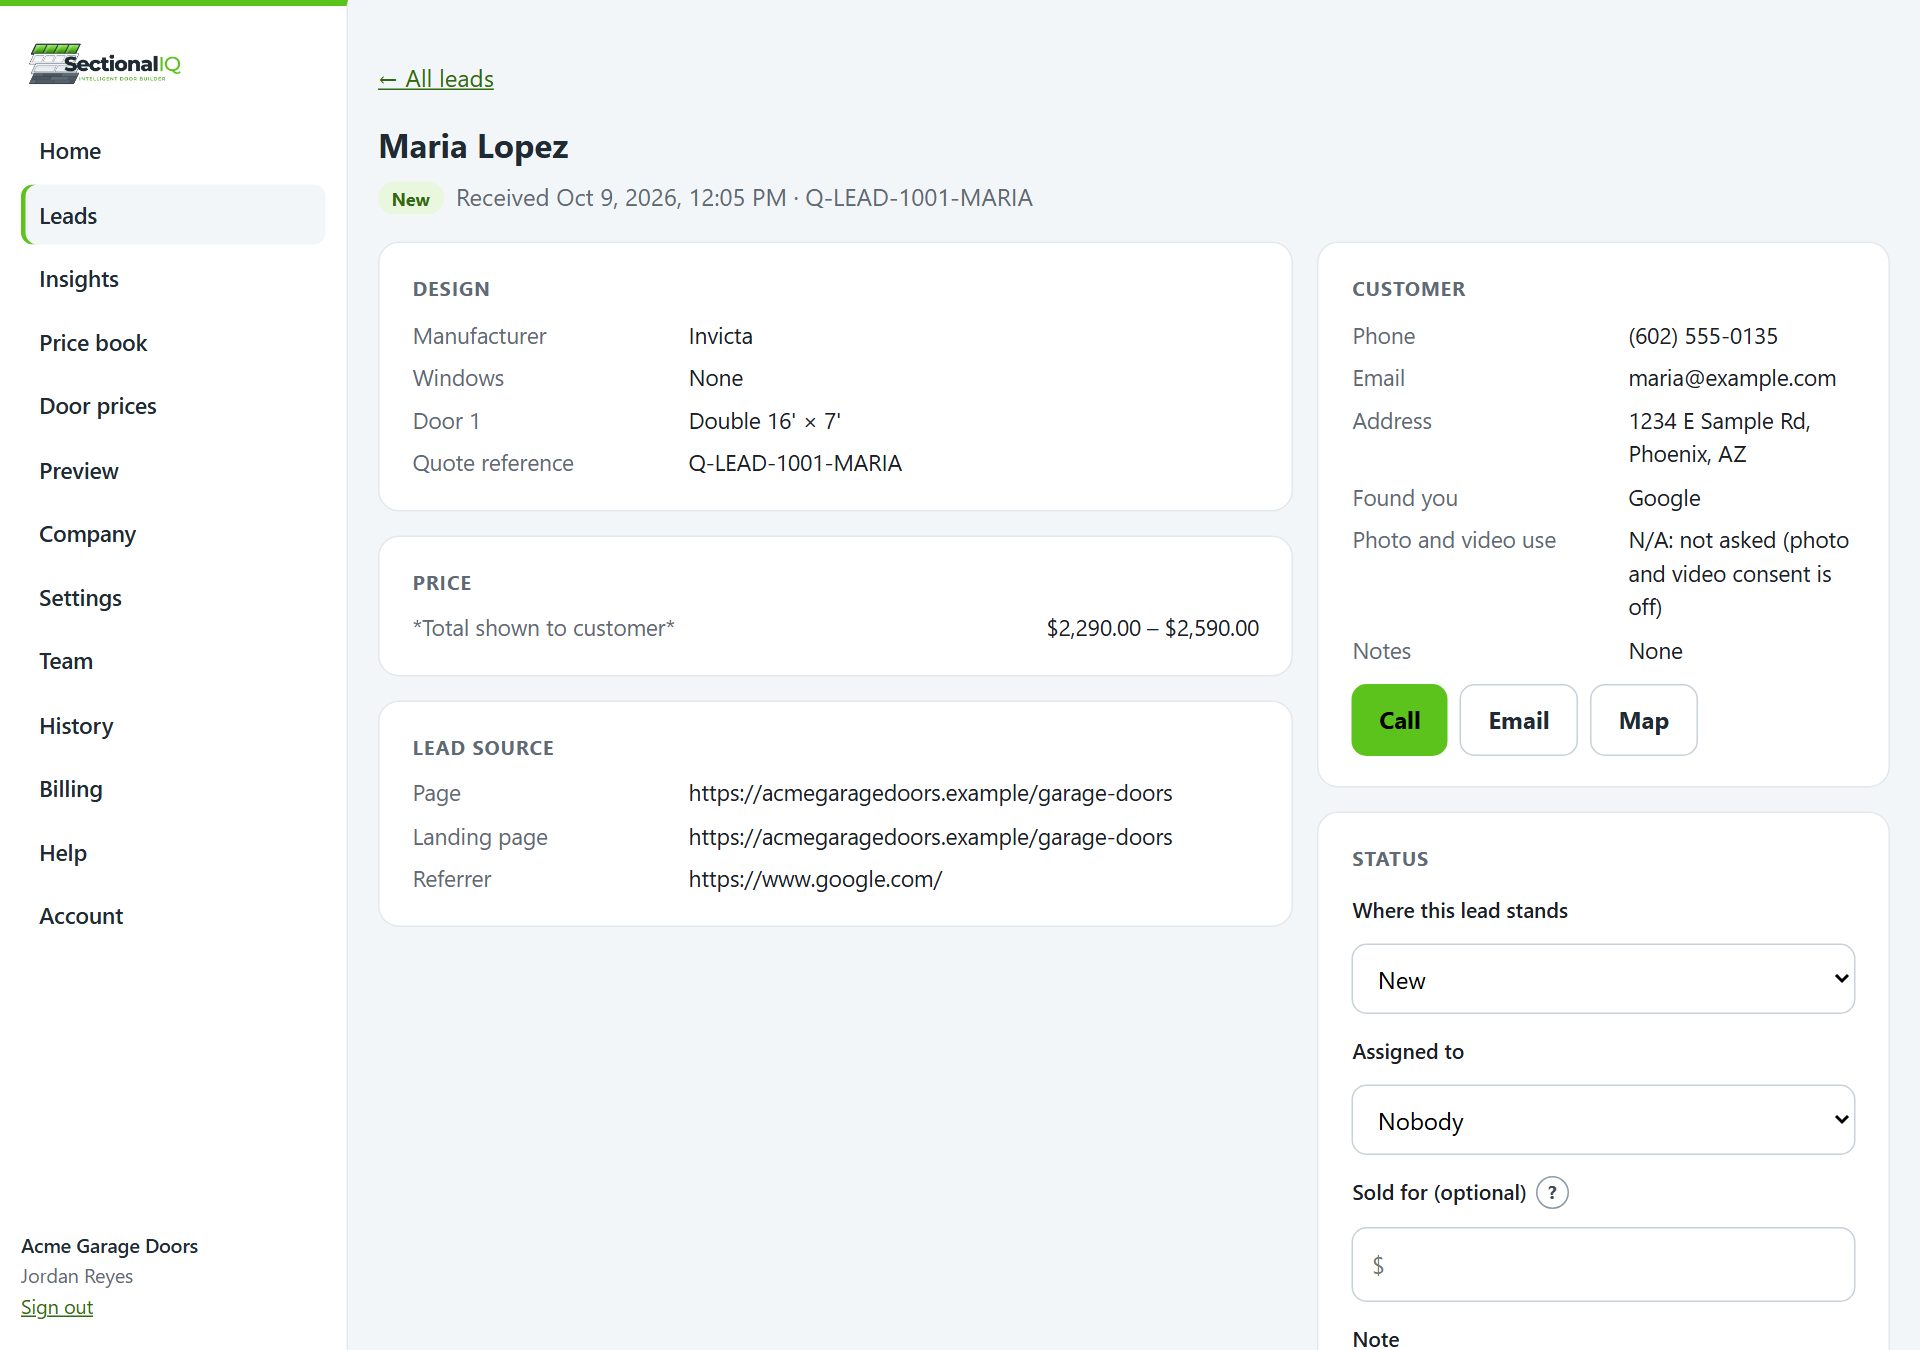Click the Door 1 value Double 16' × 7'
1920x1350 pixels.
click(x=764, y=421)
